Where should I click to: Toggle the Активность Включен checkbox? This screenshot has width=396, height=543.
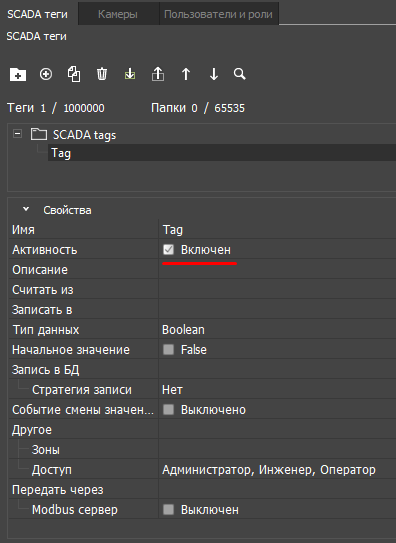pos(168,249)
